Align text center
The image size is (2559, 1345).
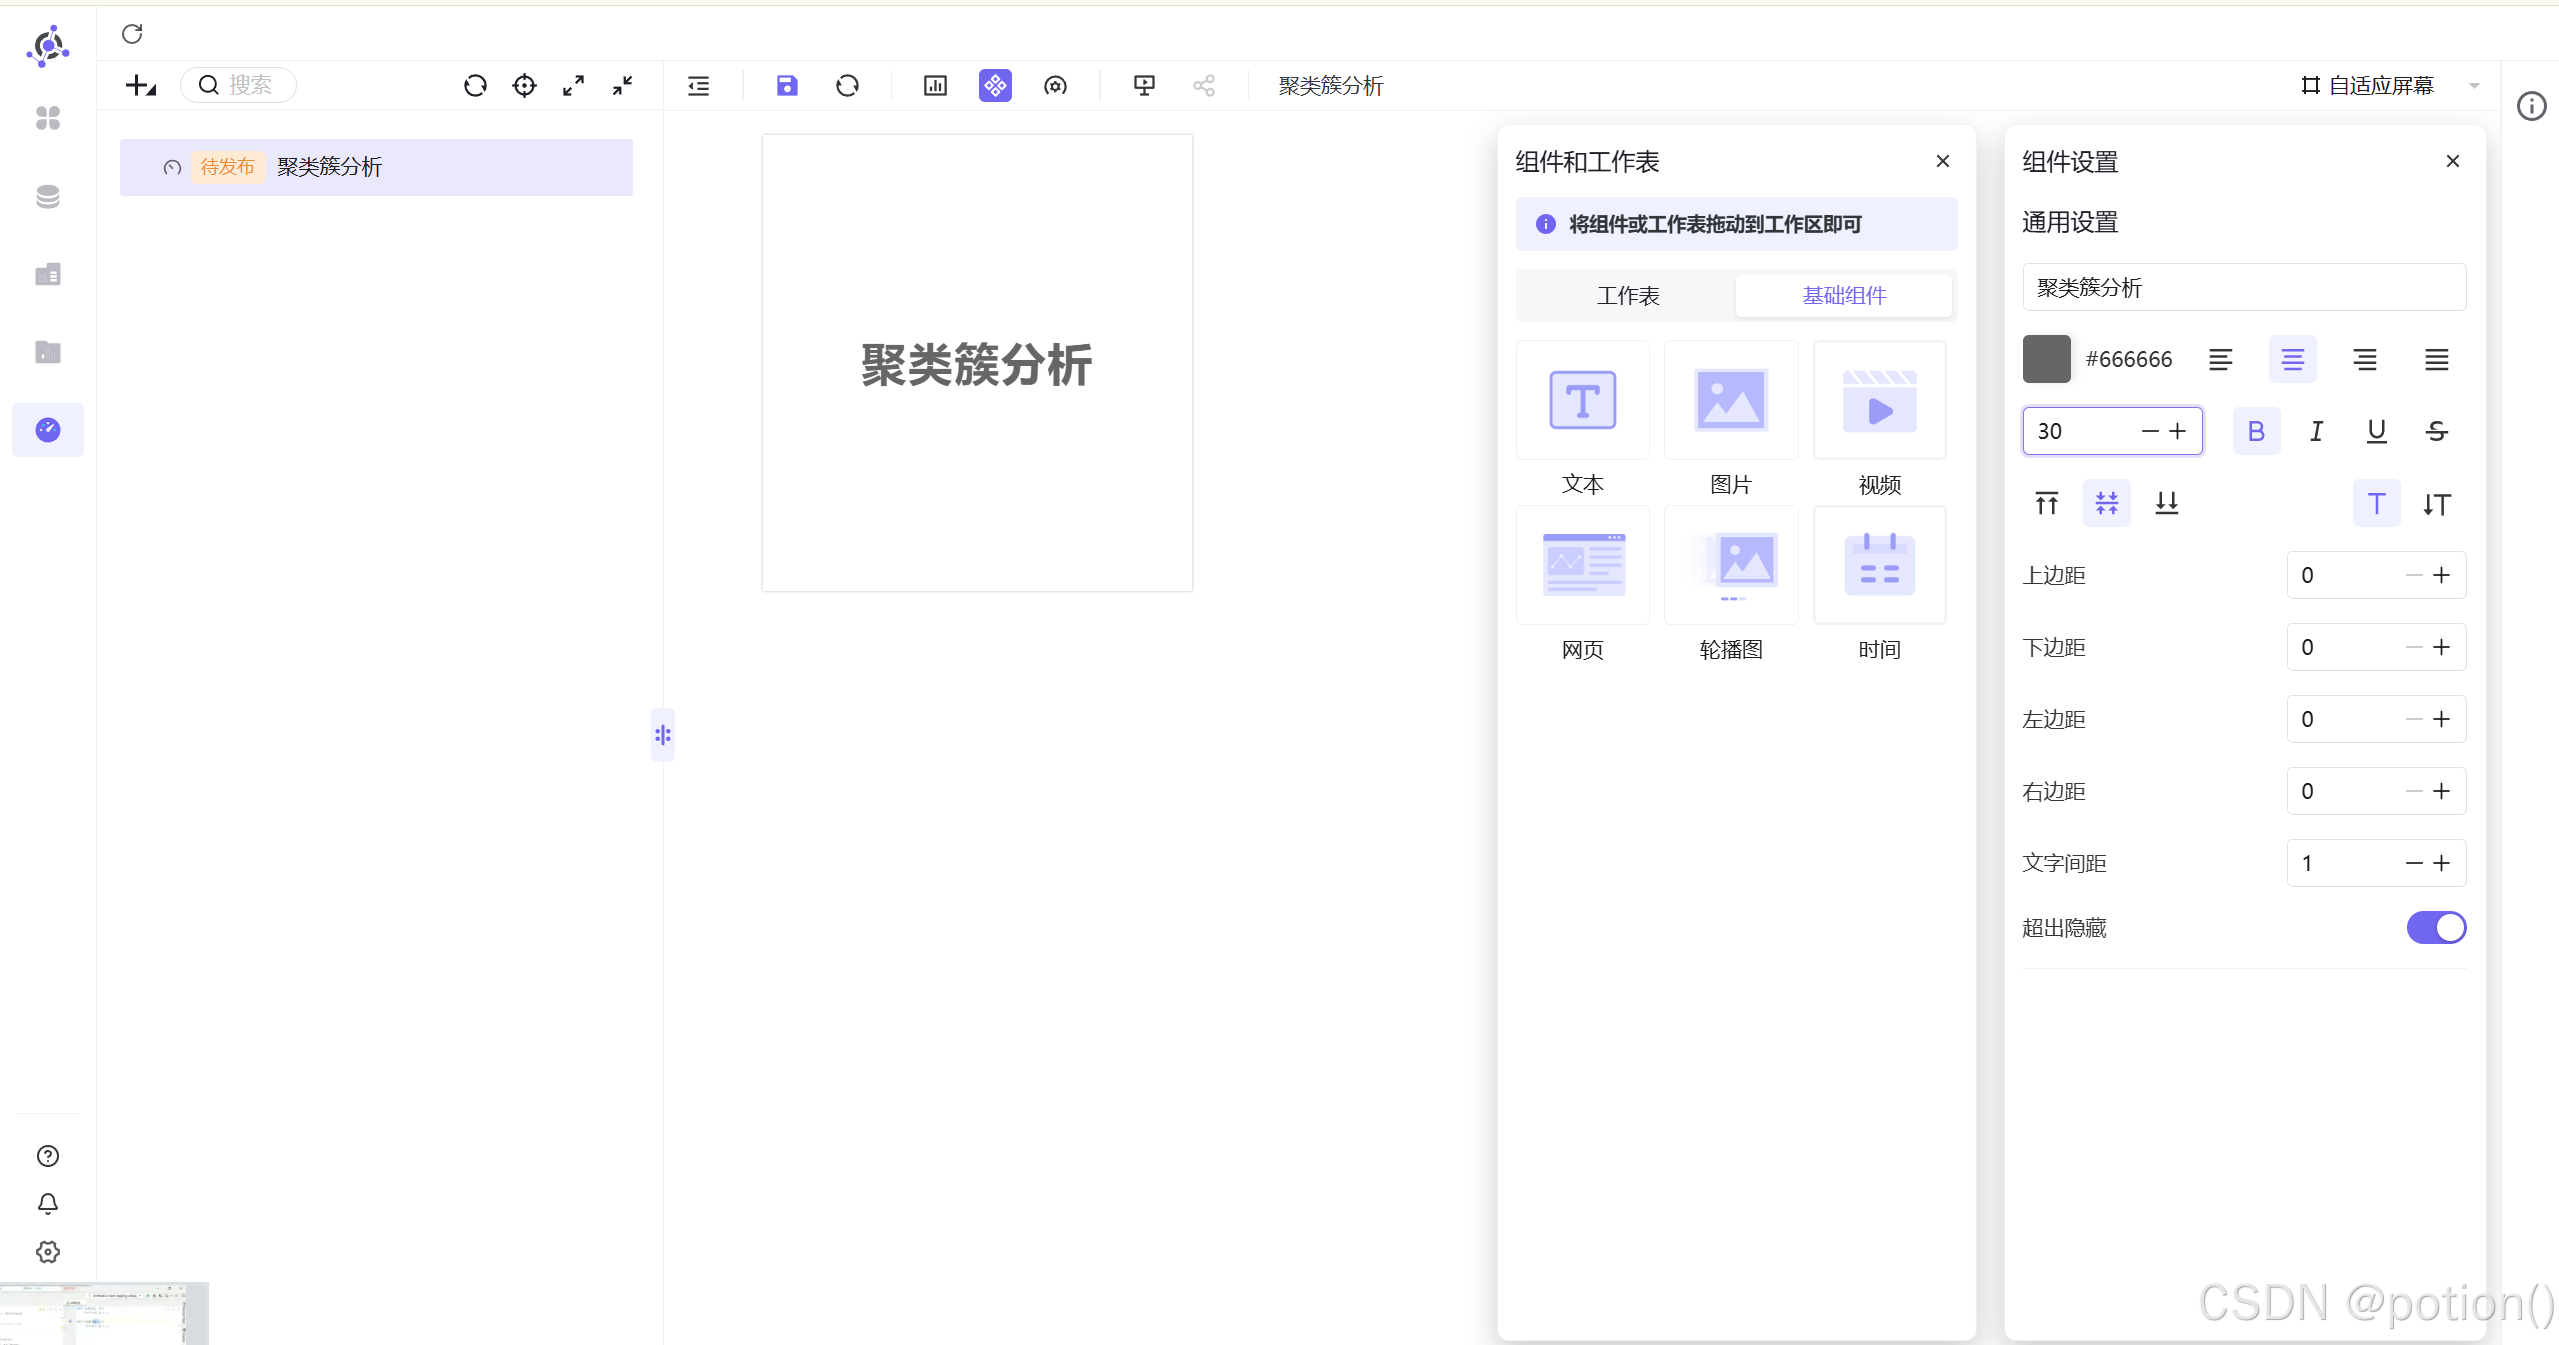coord(2293,360)
